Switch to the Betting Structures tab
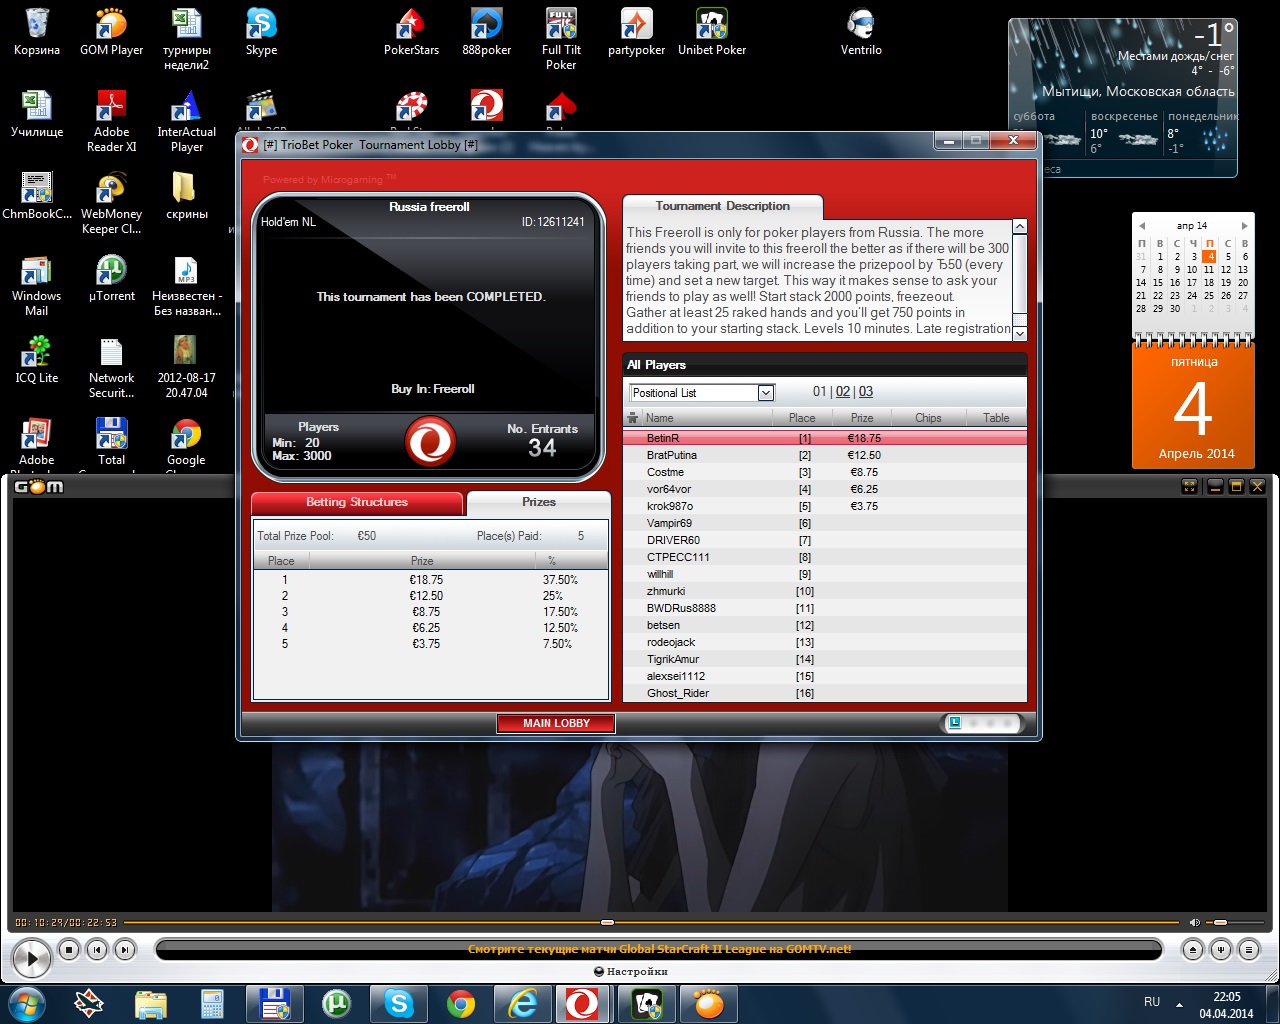The width and height of the screenshot is (1280, 1024). 357,502
